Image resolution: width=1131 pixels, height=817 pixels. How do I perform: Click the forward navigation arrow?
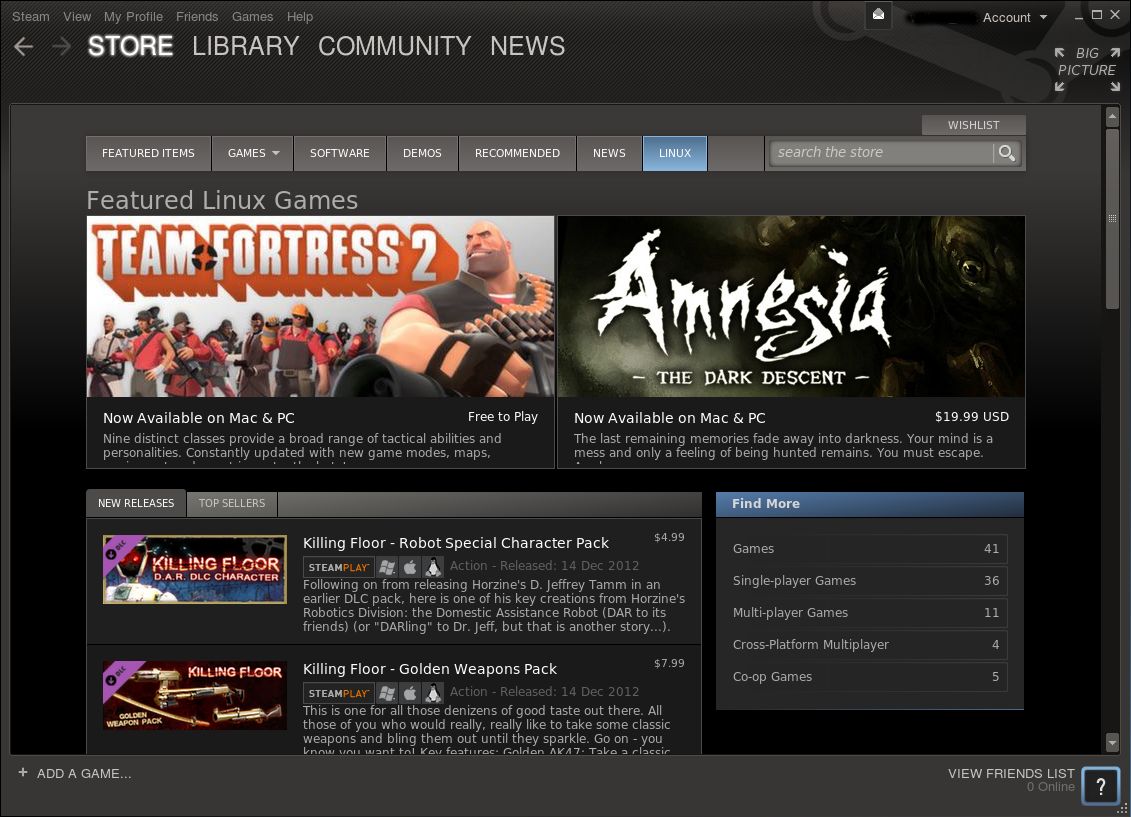[x=61, y=47]
